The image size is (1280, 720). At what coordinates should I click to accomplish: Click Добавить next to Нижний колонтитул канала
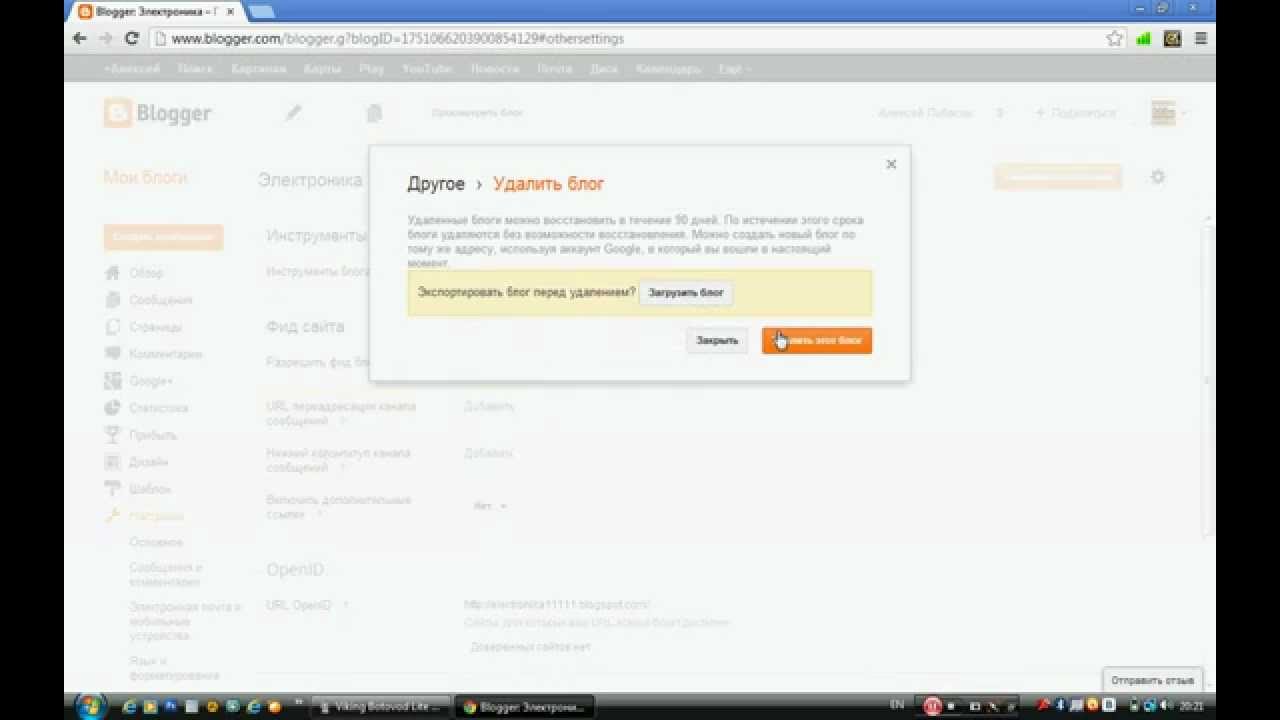pos(489,454)
